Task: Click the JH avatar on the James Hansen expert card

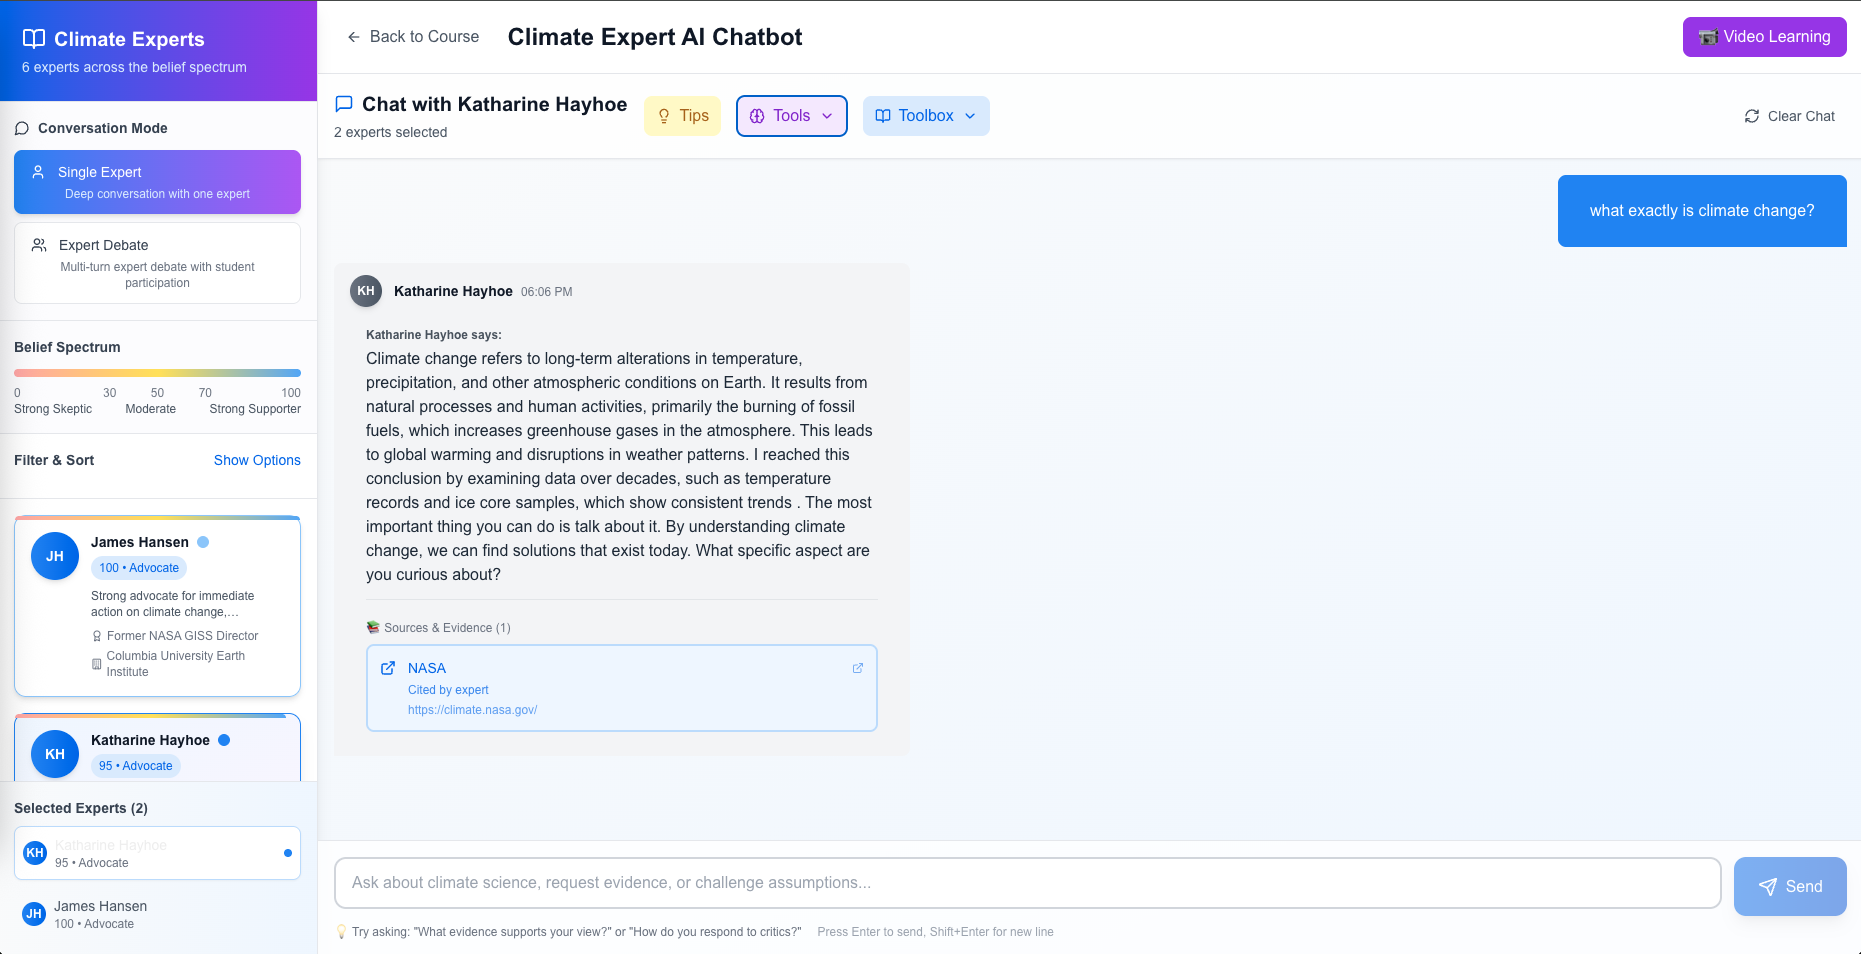Action: pyautogui.click(x=55, y=556)
